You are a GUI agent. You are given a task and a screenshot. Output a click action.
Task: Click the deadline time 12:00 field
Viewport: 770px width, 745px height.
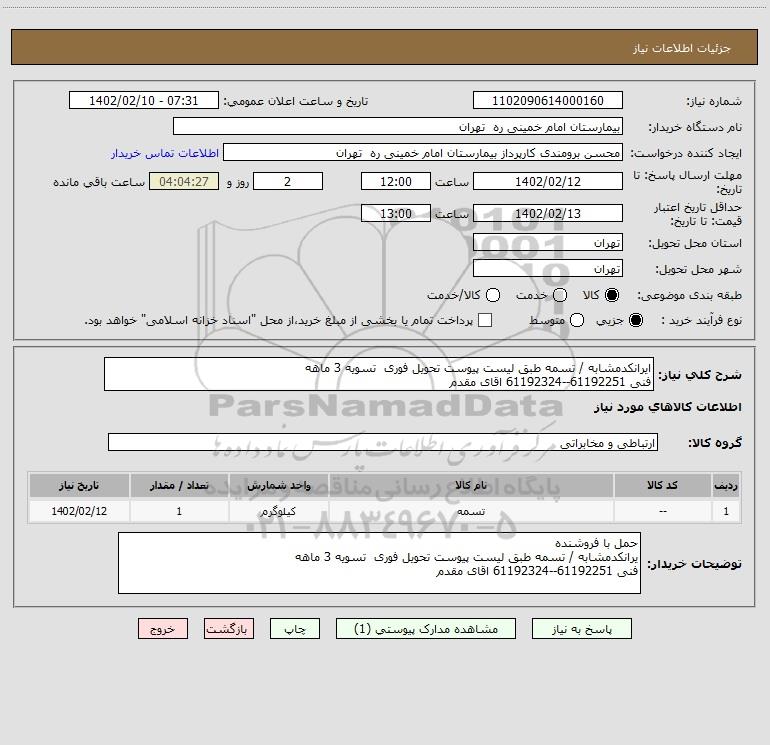tap(396, 181)
